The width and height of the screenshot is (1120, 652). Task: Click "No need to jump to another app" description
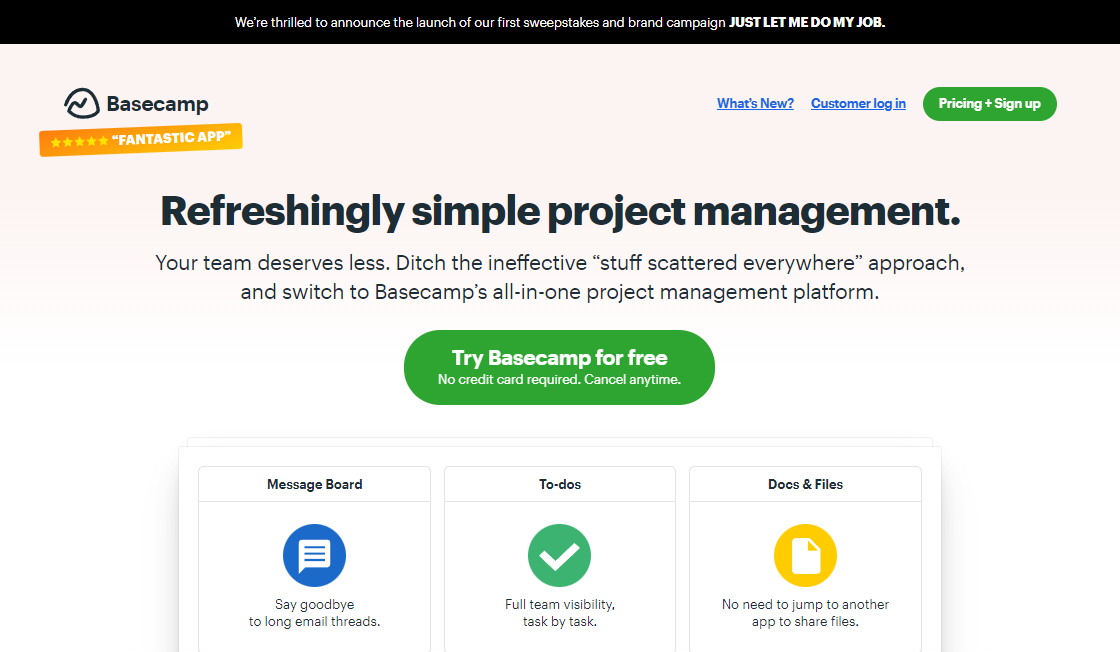click(x=805, y=613)
